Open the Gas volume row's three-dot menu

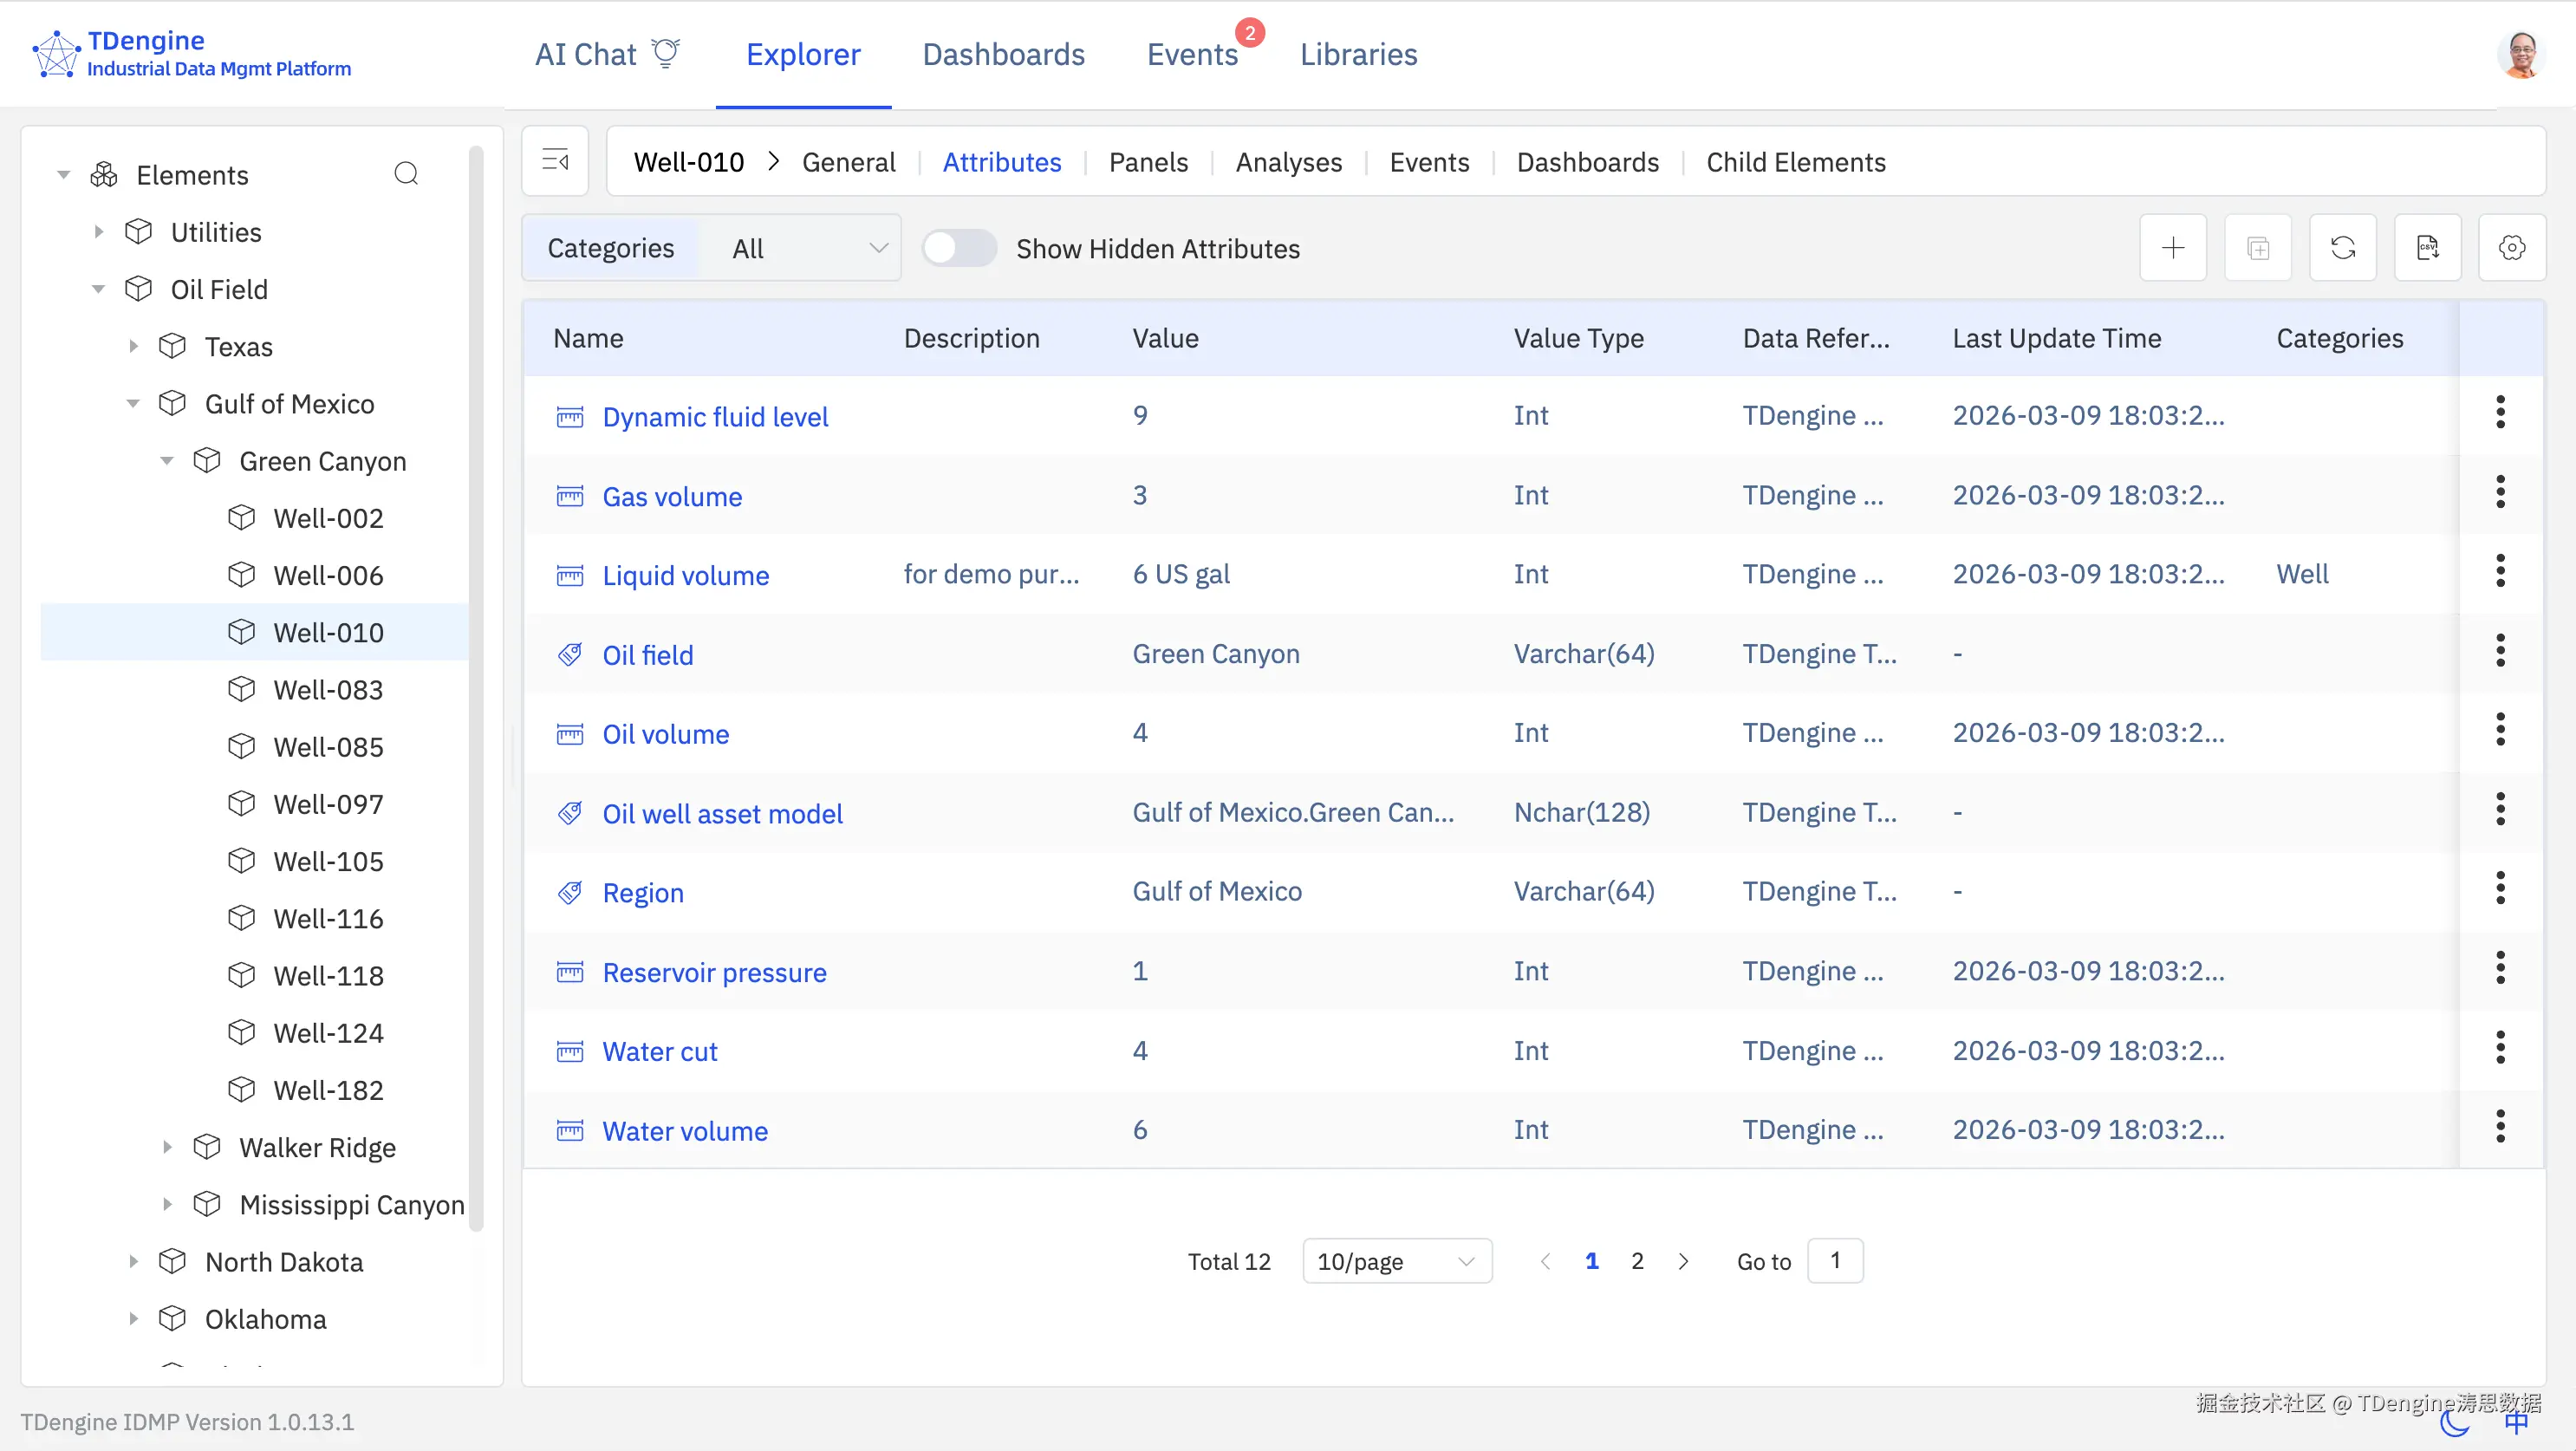2499,493
